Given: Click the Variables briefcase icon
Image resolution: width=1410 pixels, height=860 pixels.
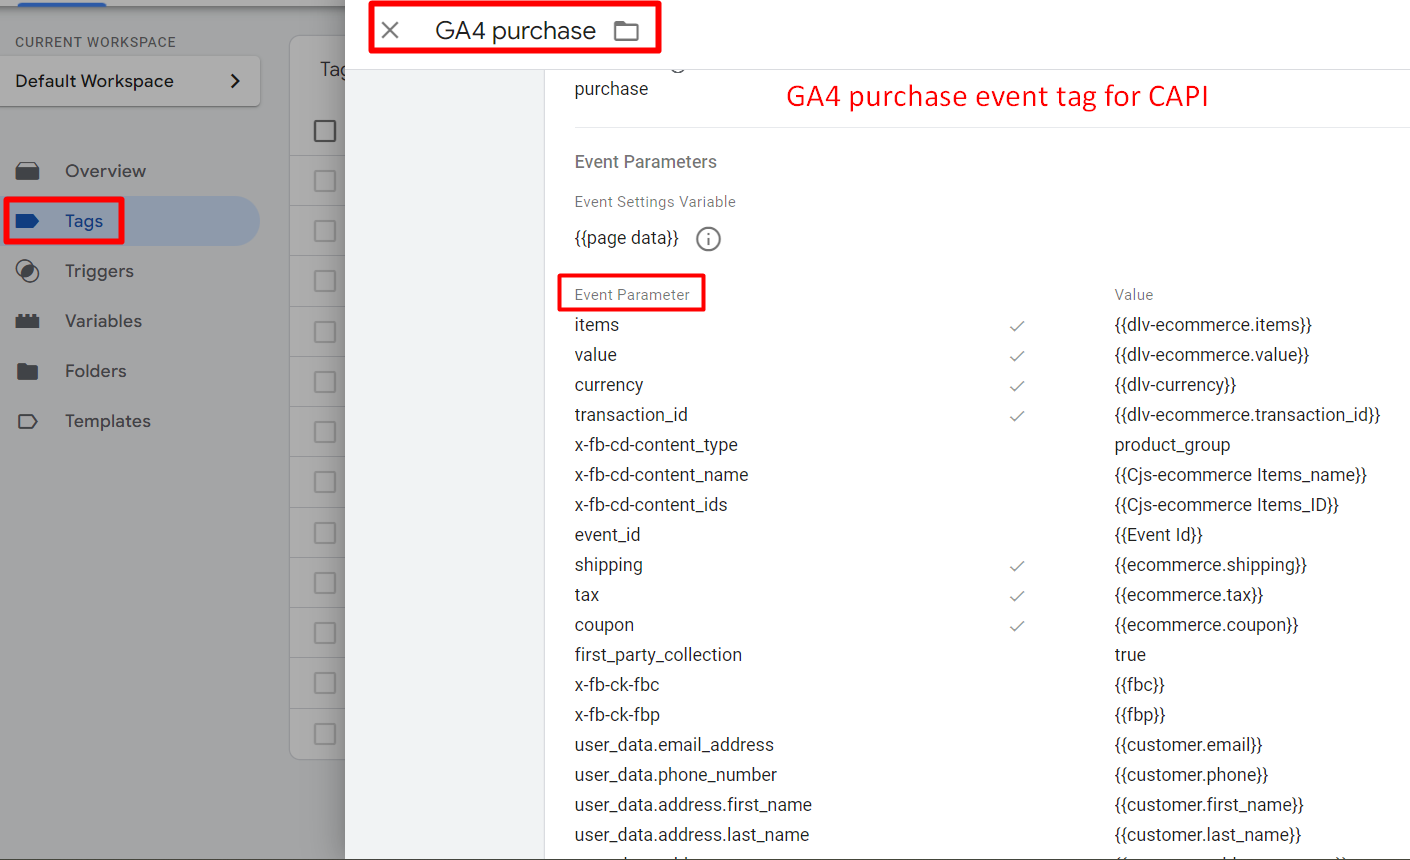Looking at the screenshot, I should pos(28,321).
